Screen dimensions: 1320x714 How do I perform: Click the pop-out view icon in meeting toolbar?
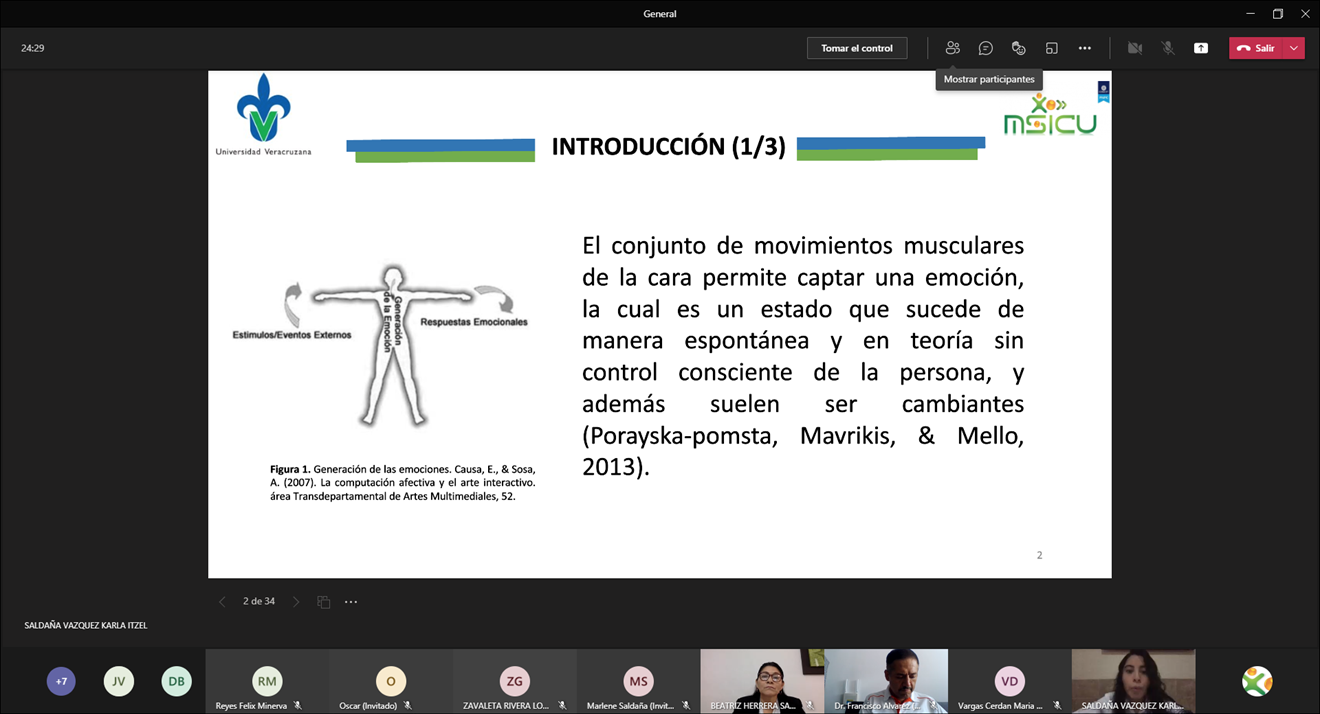[x=1051, y=48]
